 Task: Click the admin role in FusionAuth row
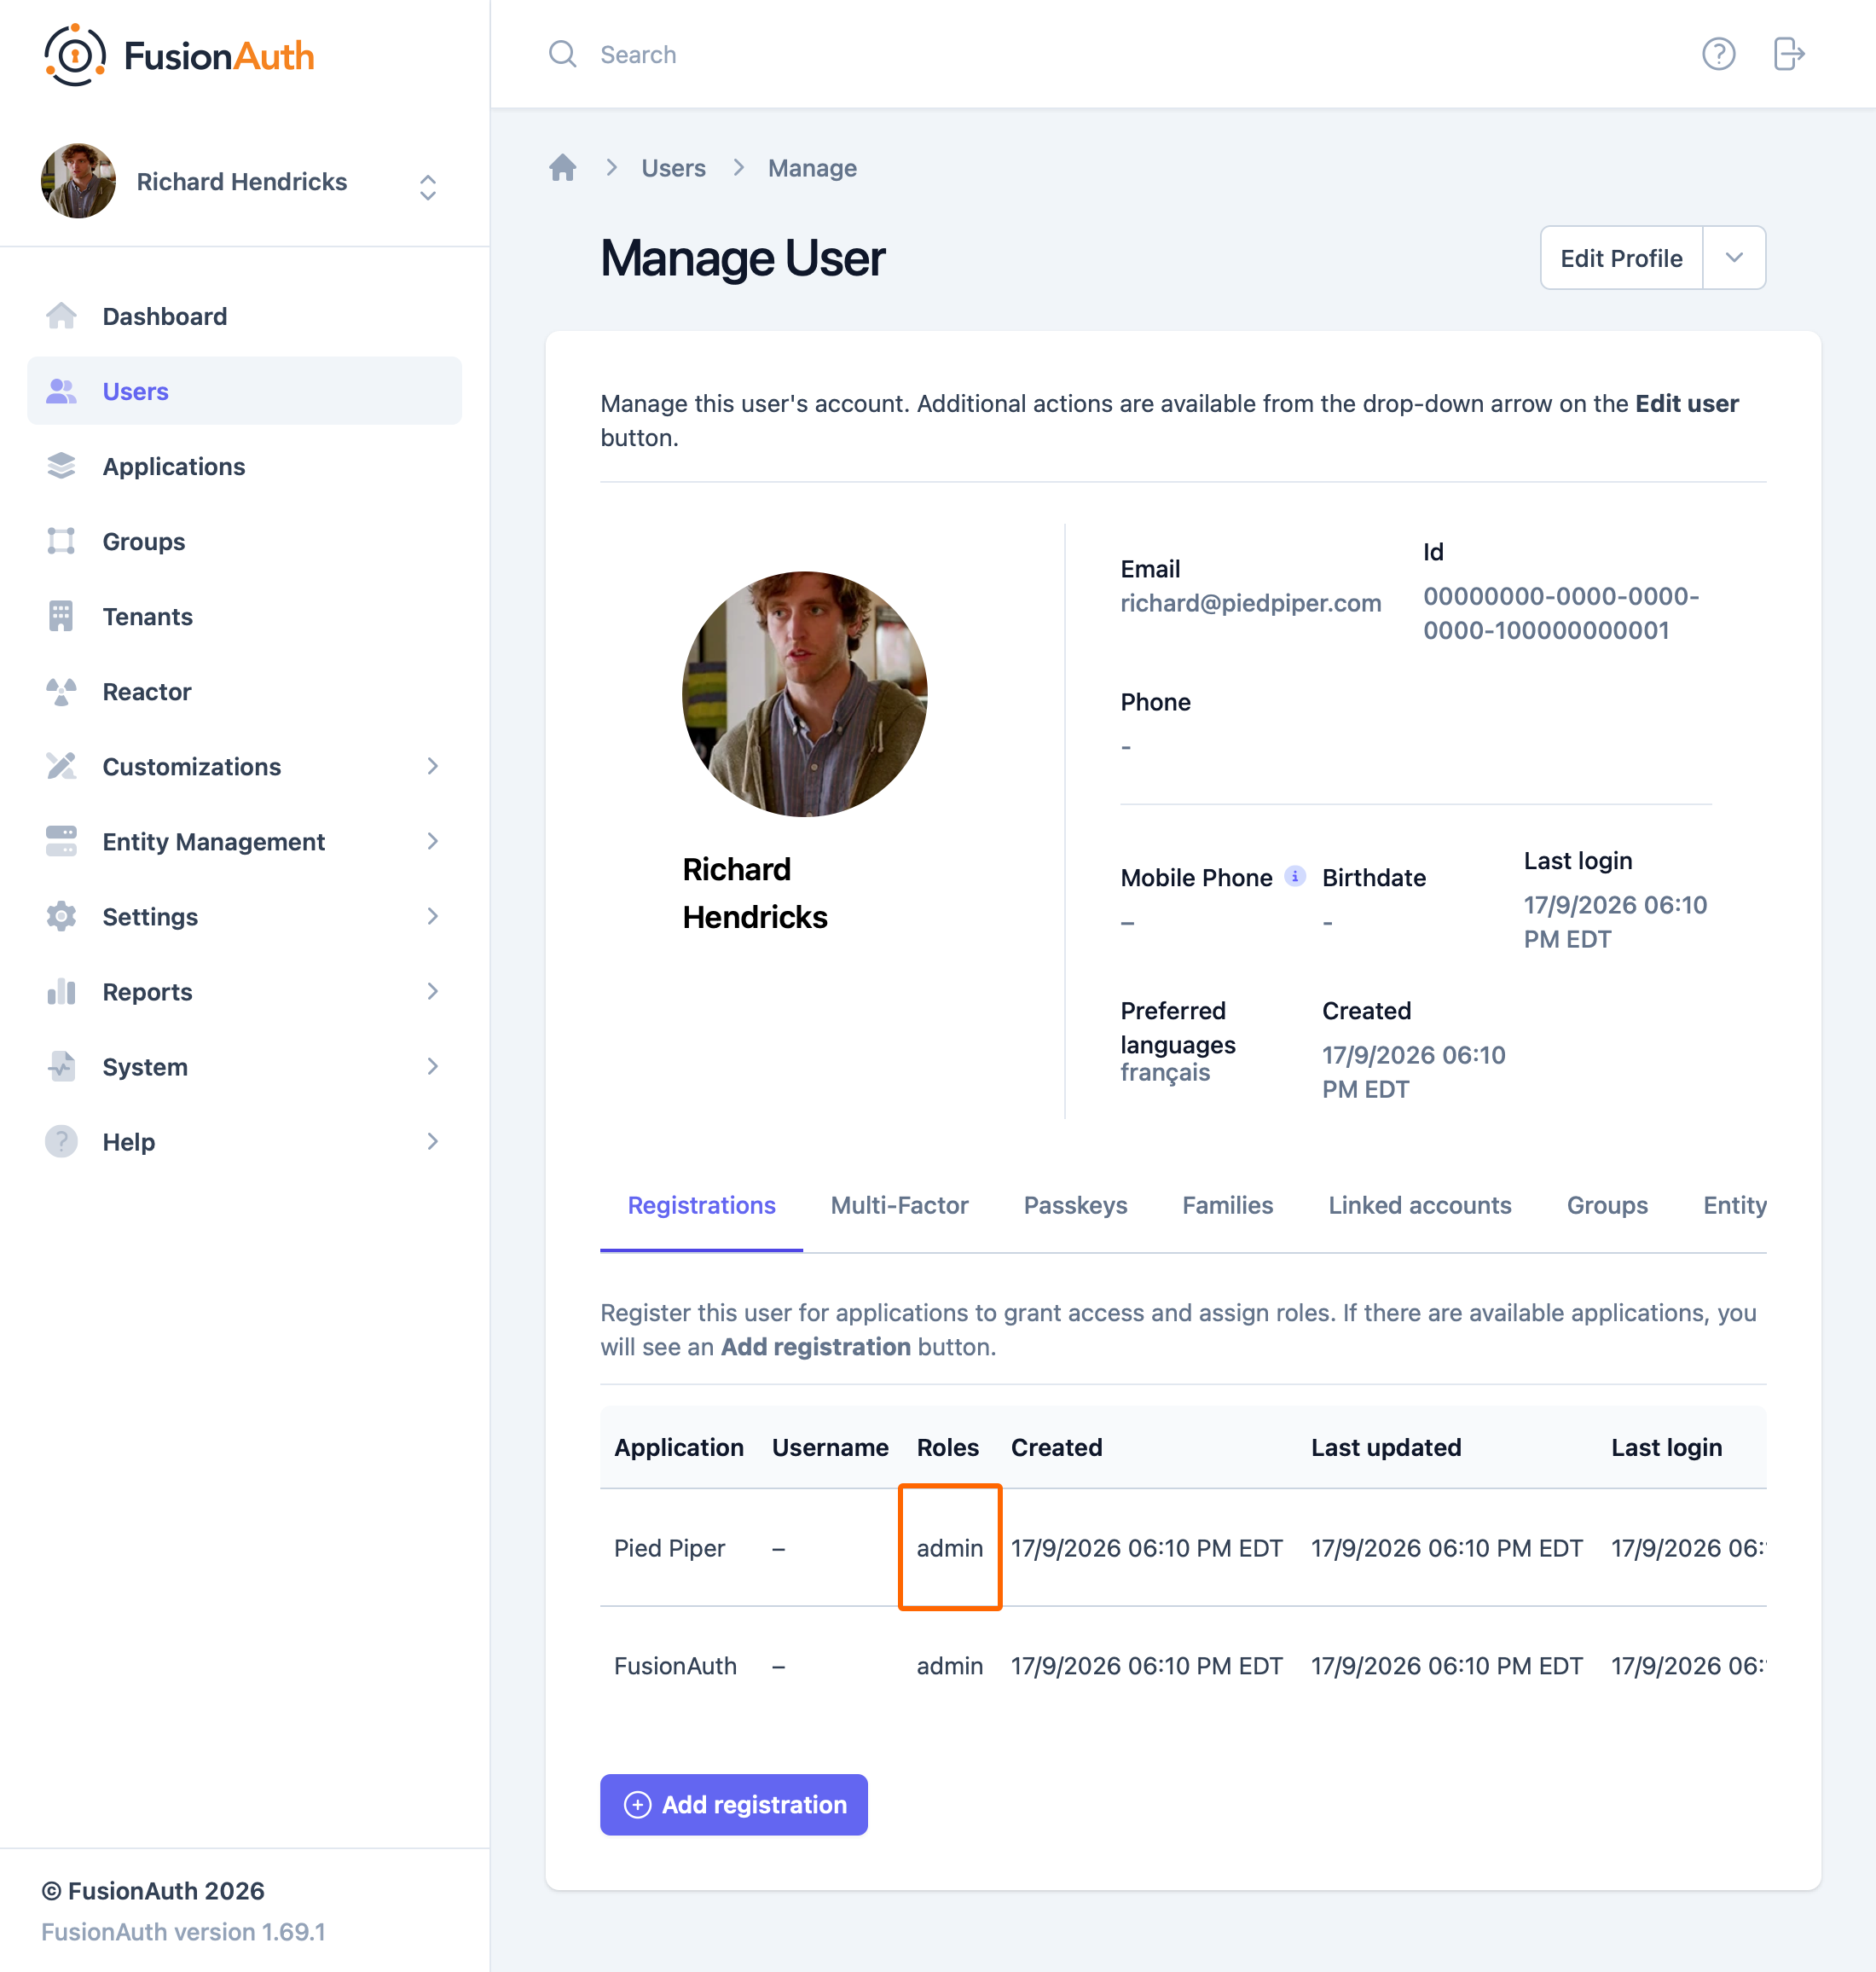pyautogui.click(x=949, y=1666)
